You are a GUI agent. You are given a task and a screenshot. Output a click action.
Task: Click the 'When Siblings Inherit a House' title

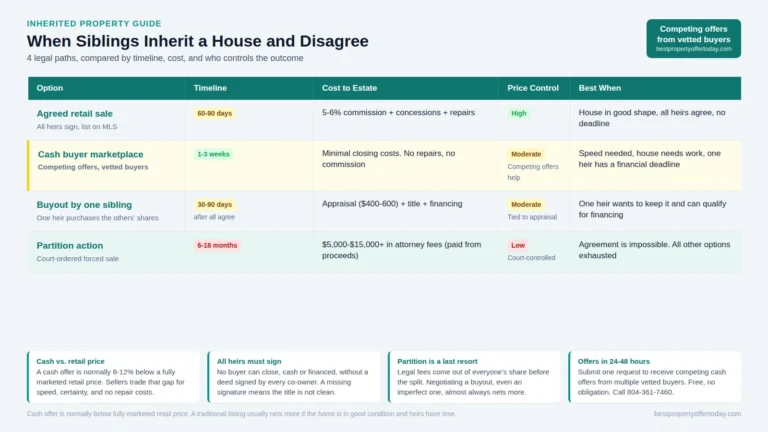[197, 41]
